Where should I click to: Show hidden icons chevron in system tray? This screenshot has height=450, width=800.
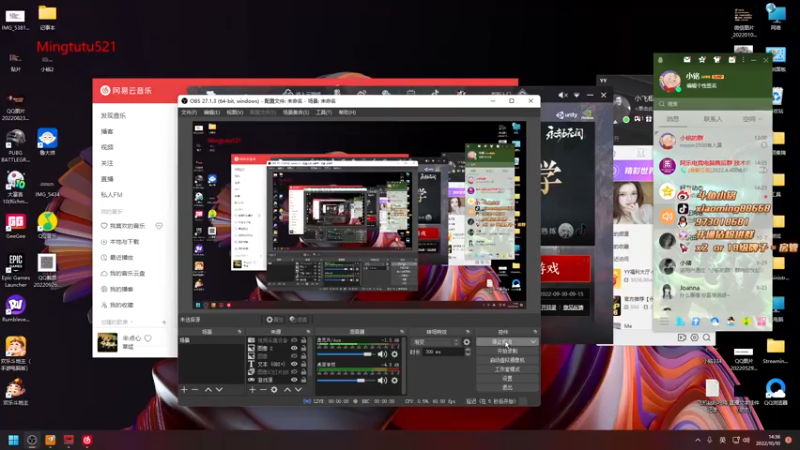click(x=698, y=440)
